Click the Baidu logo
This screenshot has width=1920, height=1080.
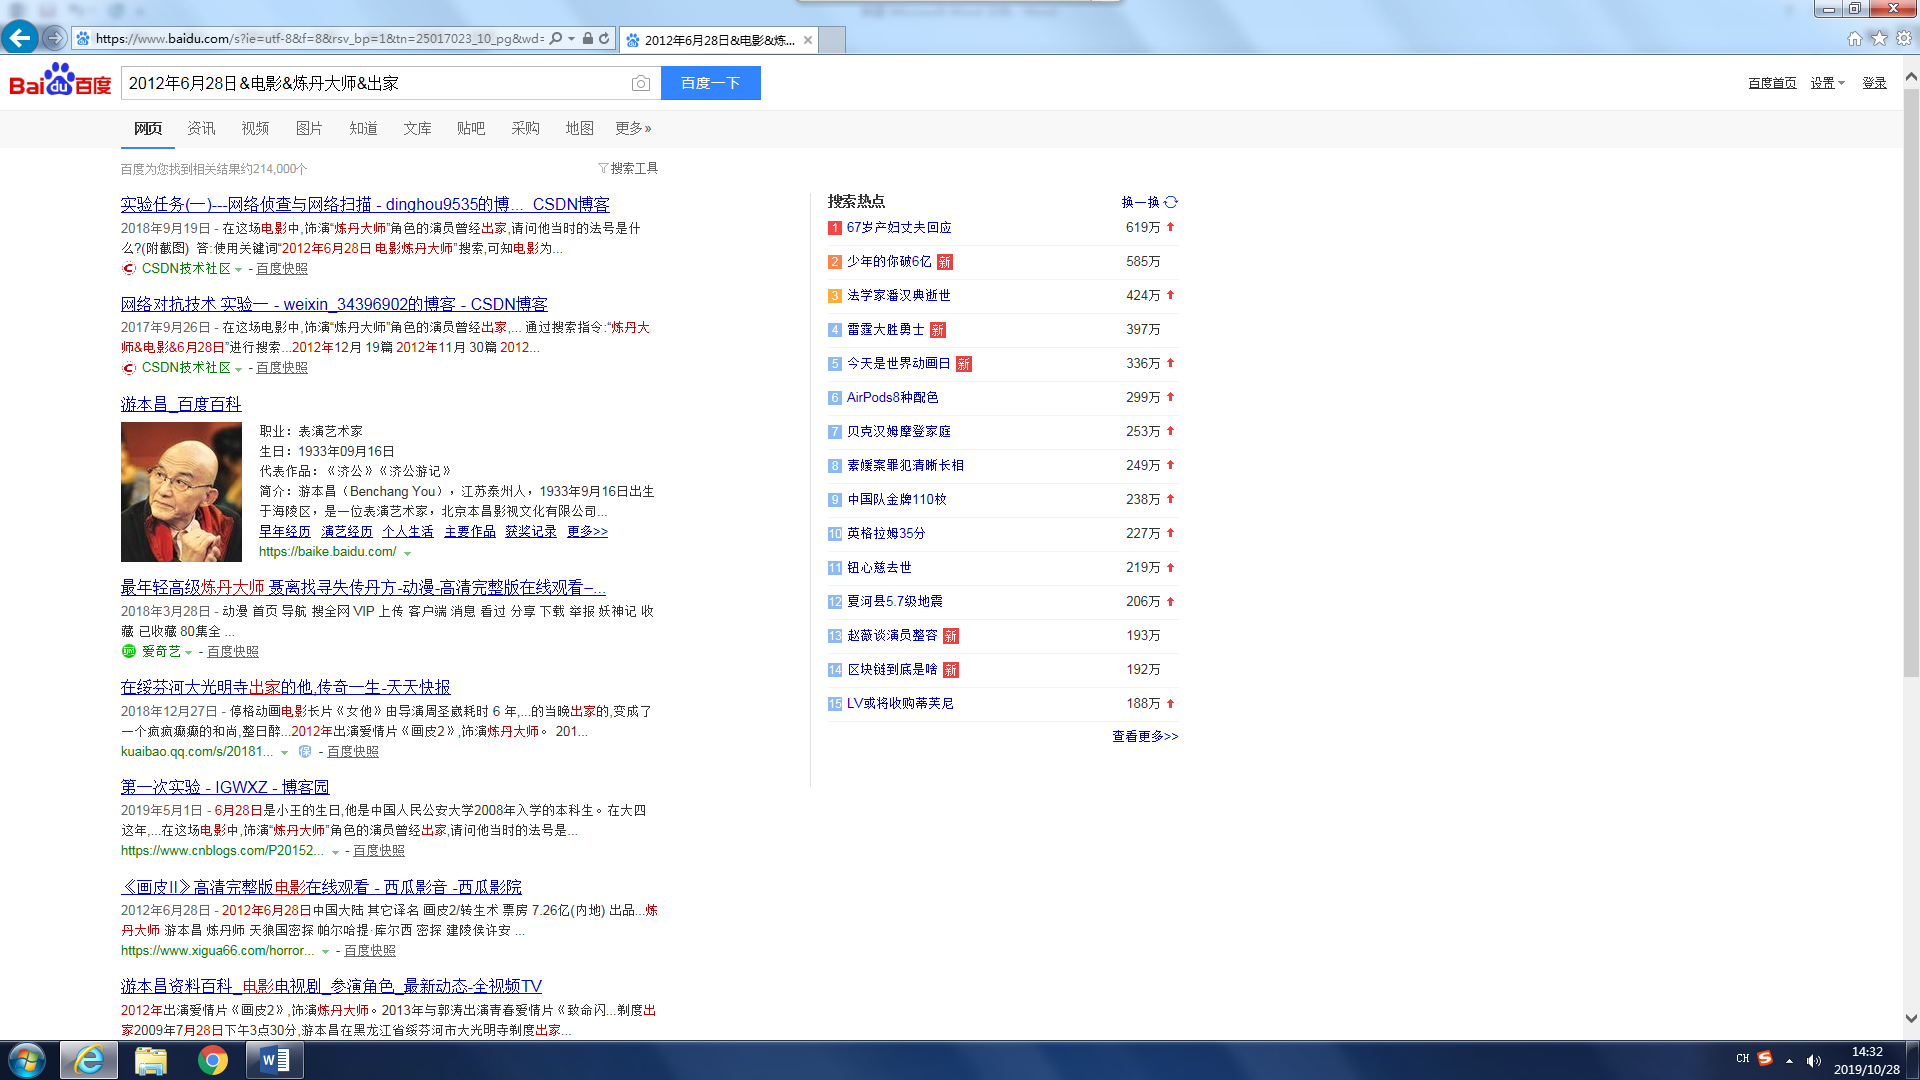point(60,82)
